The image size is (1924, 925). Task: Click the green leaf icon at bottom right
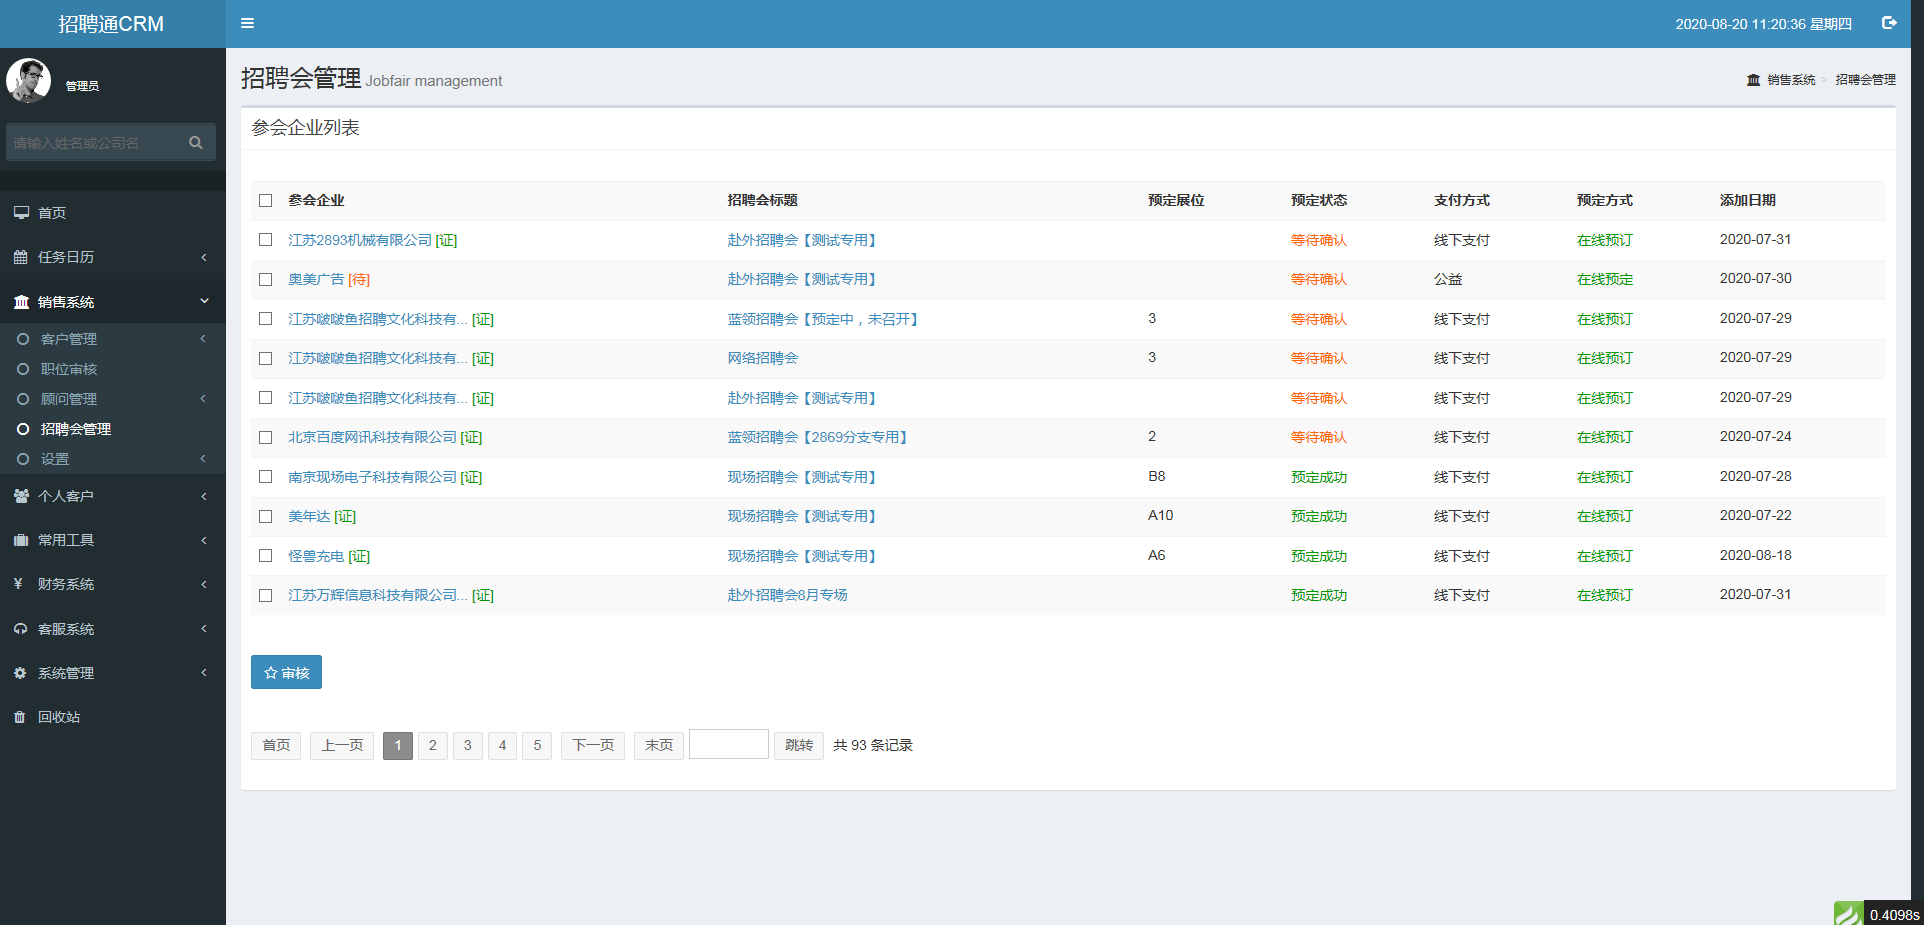(1848, 913)
